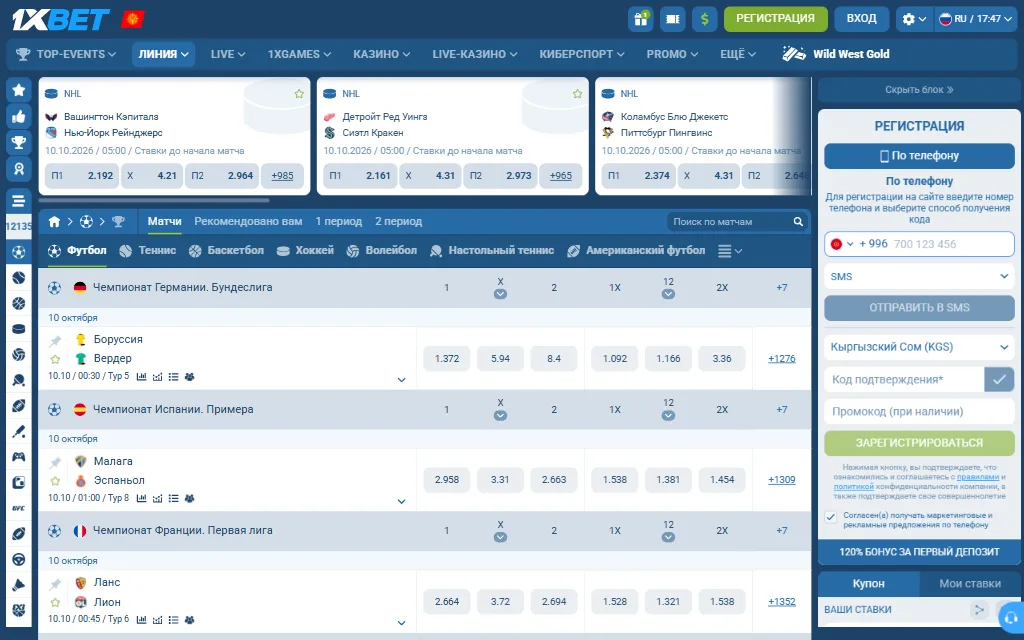The height and width of the screenshot is (640, 1024).
Task: Open the КИБЕРСПОРТ menu
Action: click(x=582, y=54)
